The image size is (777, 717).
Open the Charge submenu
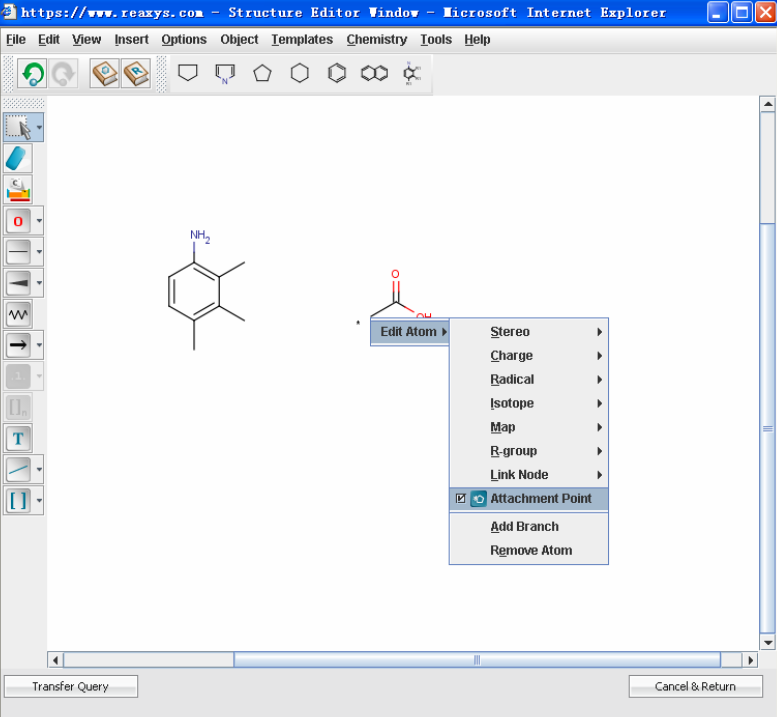pos(529,355)
